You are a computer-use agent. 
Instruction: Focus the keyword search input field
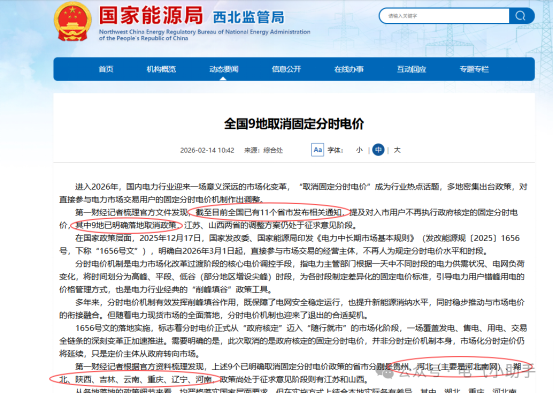click(x=444, y=16)
